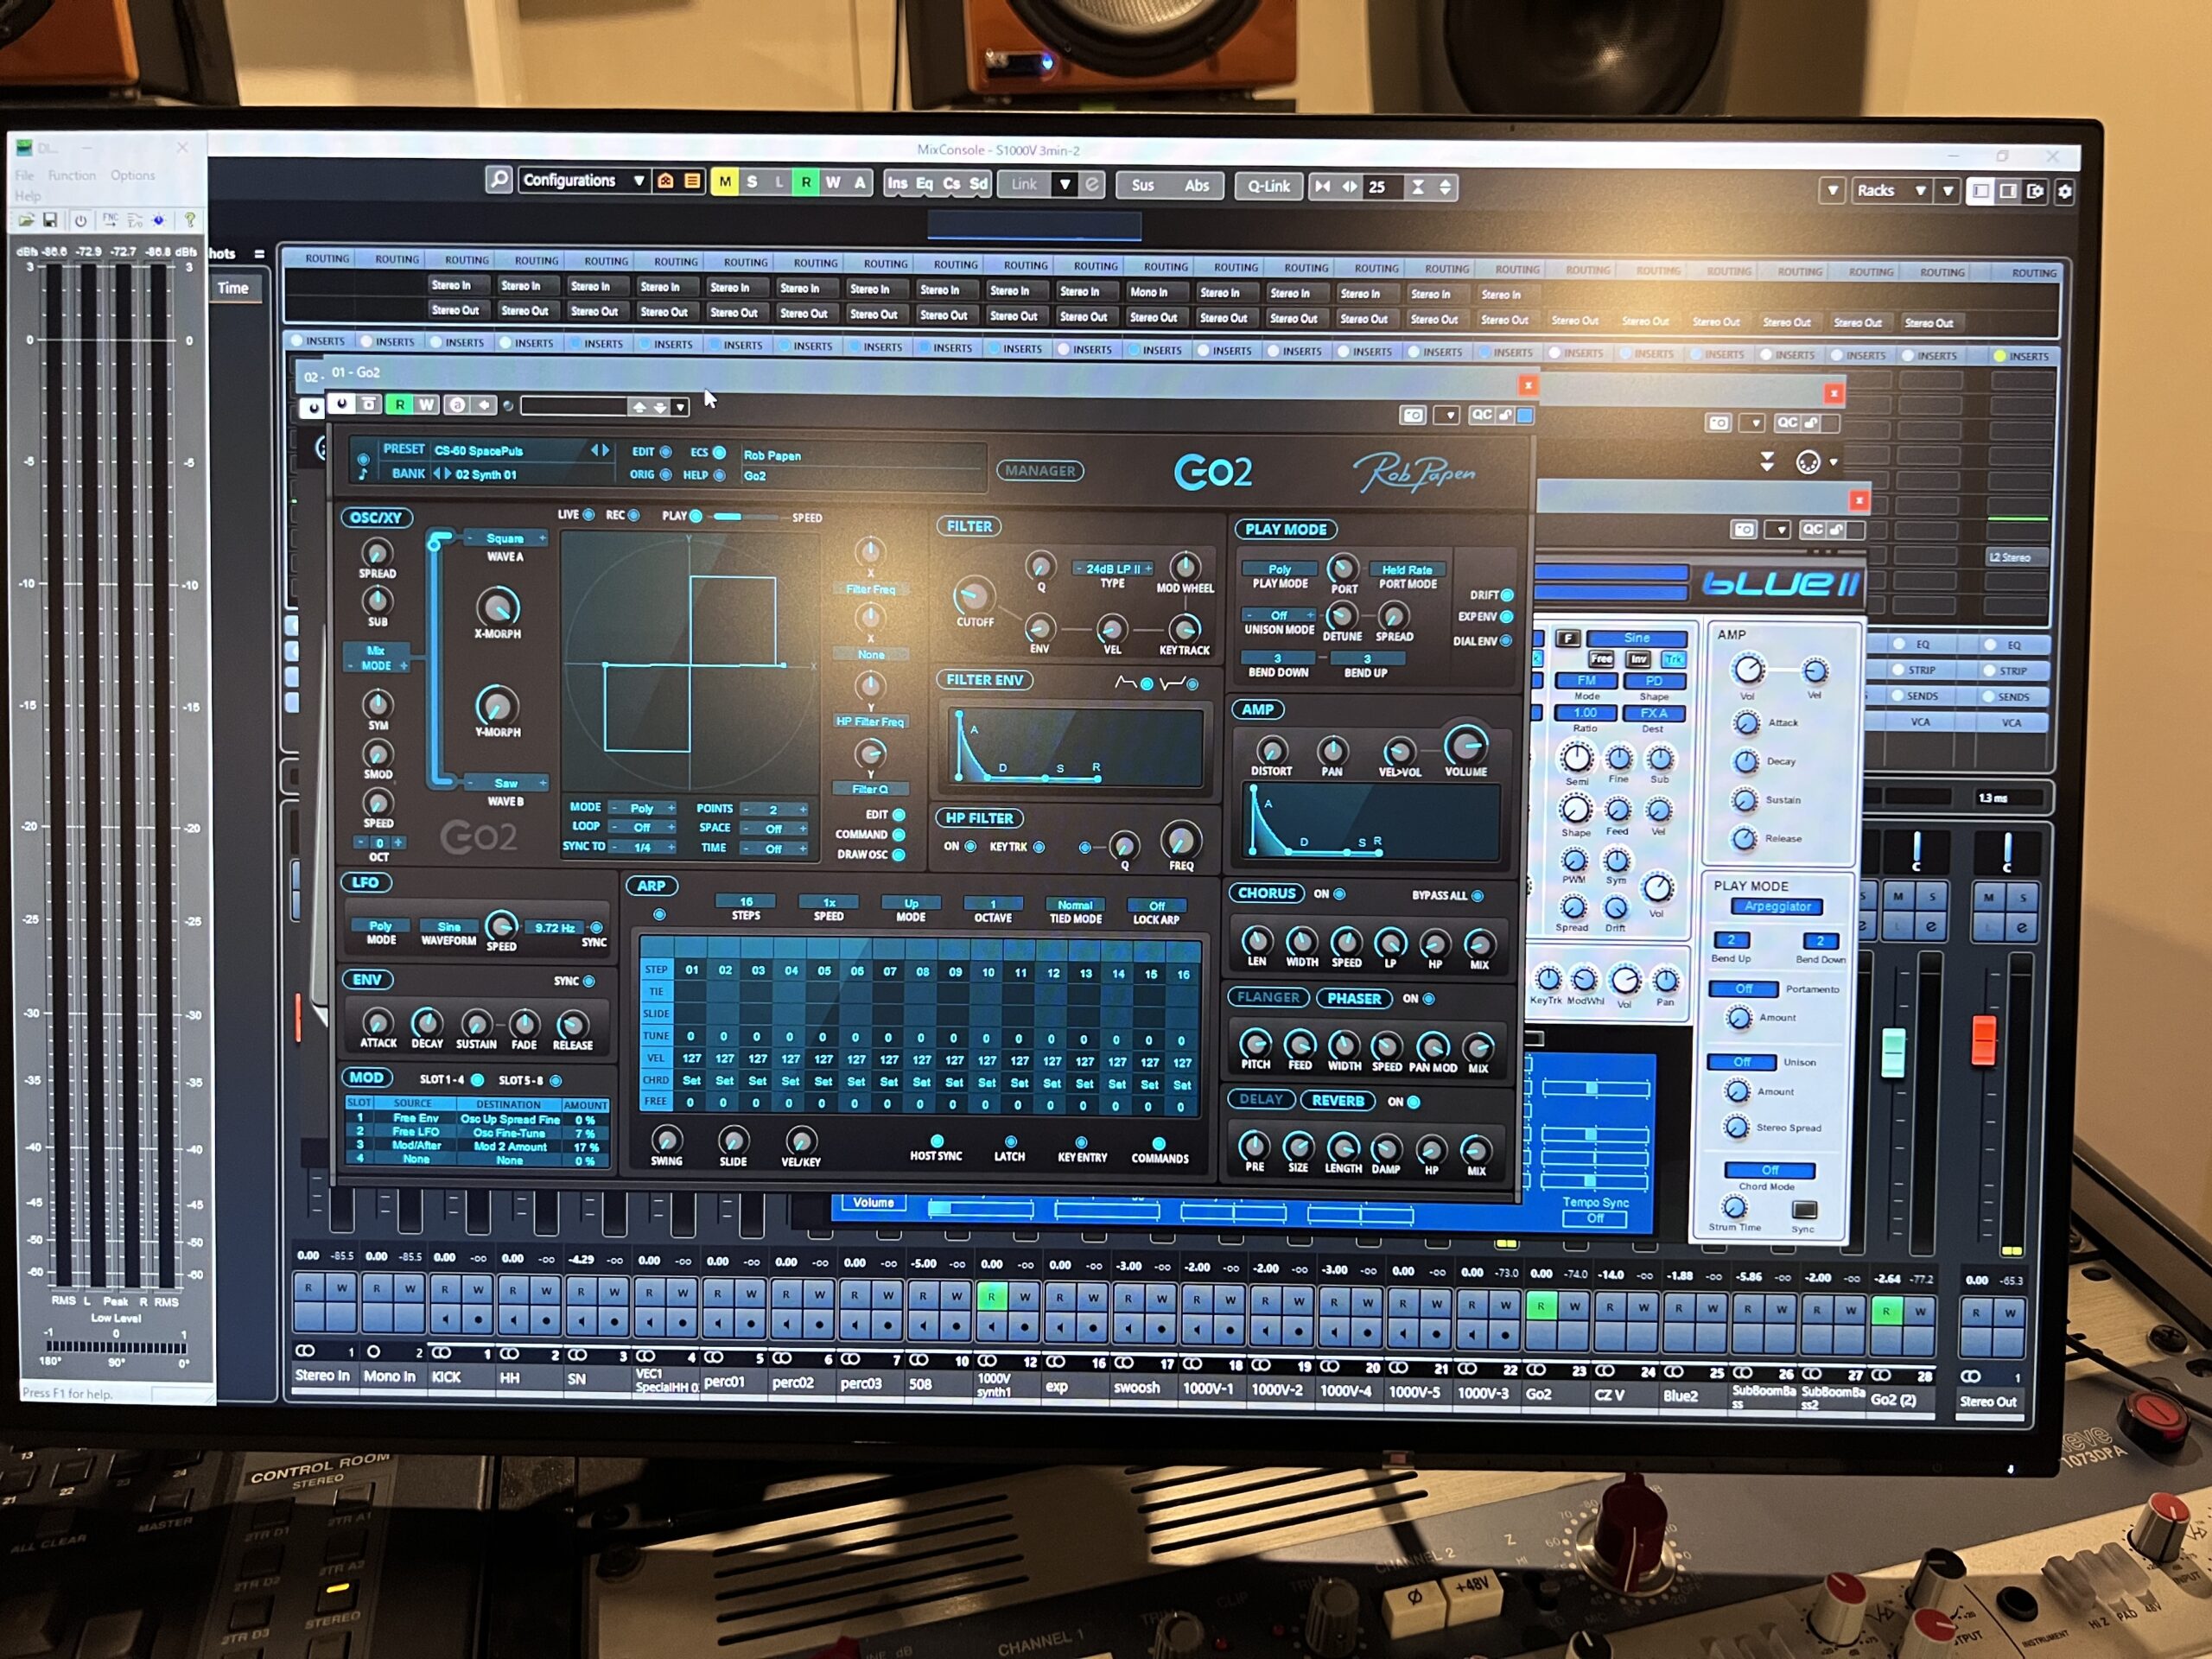Toggle the global W write automation button
The width and height of the screenshot is (2212, 1659).
(x=832, y=183)
